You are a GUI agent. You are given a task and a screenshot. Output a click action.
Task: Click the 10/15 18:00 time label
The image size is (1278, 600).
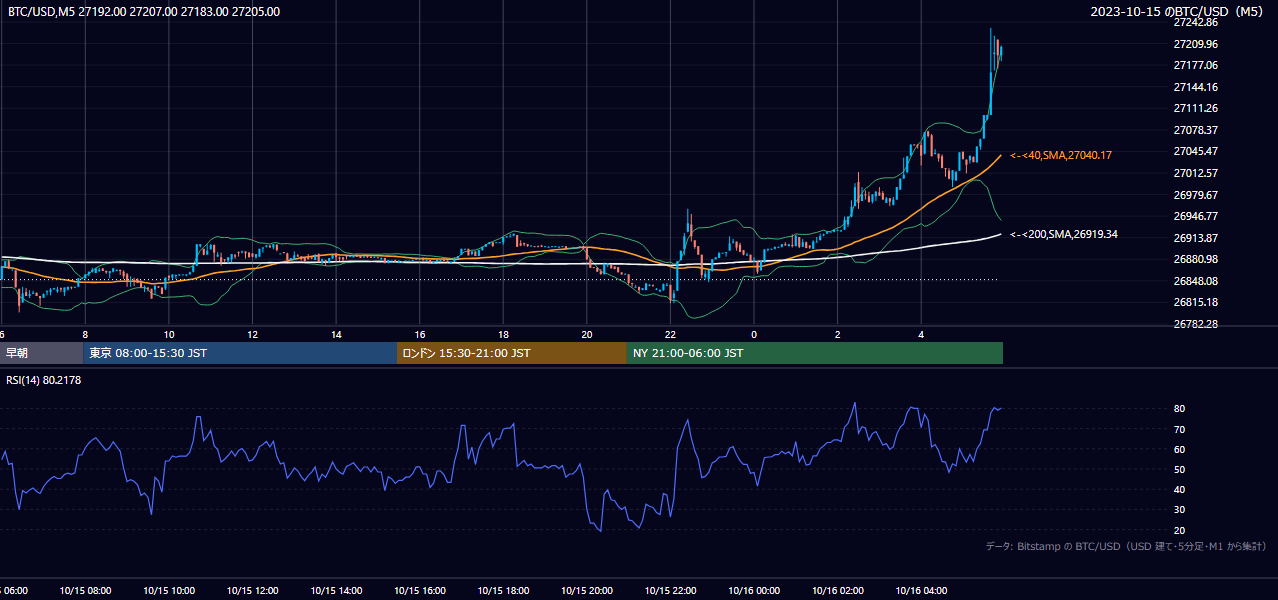tap(503, 591)
